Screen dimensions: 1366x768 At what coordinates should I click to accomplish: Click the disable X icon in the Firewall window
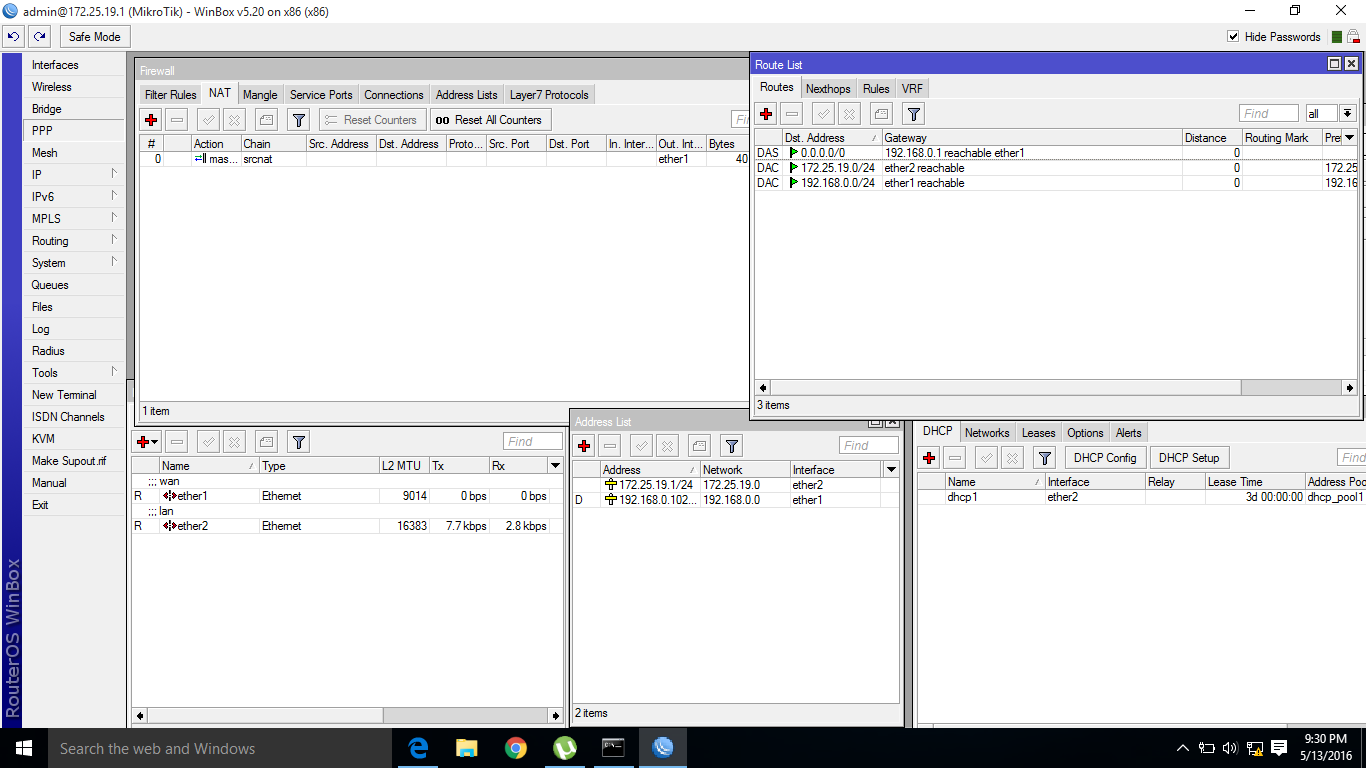(234, 120)
